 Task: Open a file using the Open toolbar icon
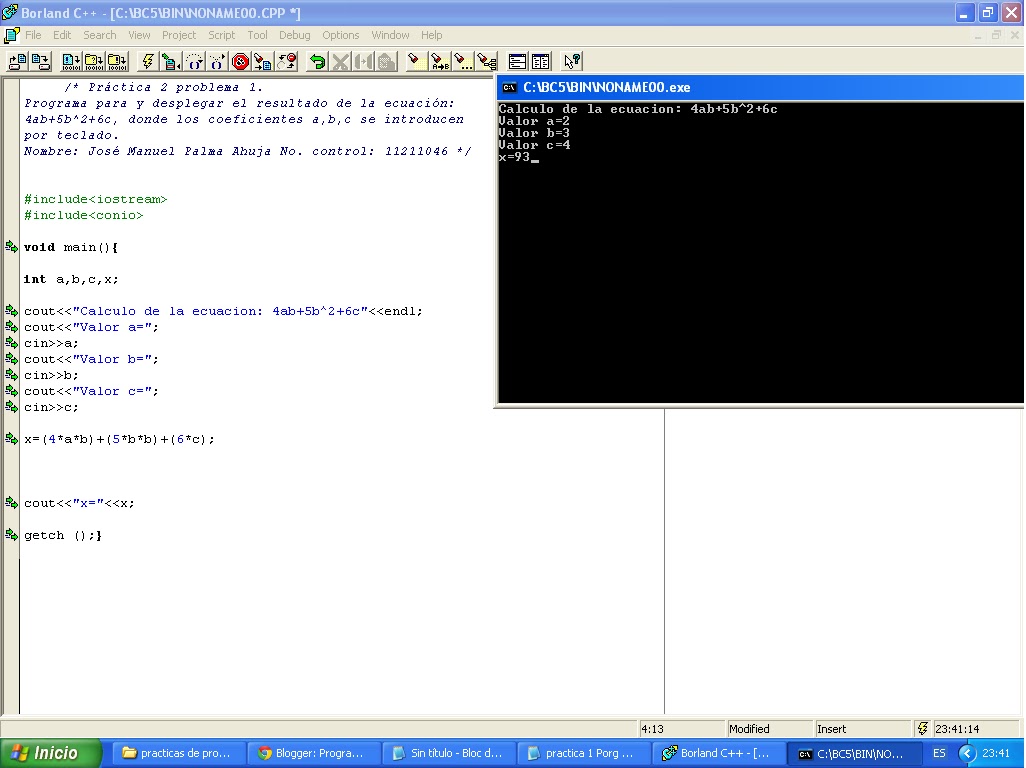pyautogui.click(x=17, y=60)
